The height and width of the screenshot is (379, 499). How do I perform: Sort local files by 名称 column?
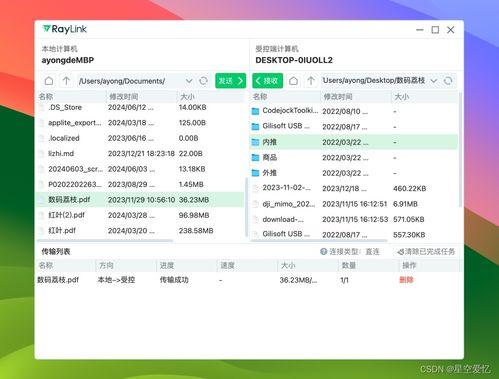[x=71, y=97]
